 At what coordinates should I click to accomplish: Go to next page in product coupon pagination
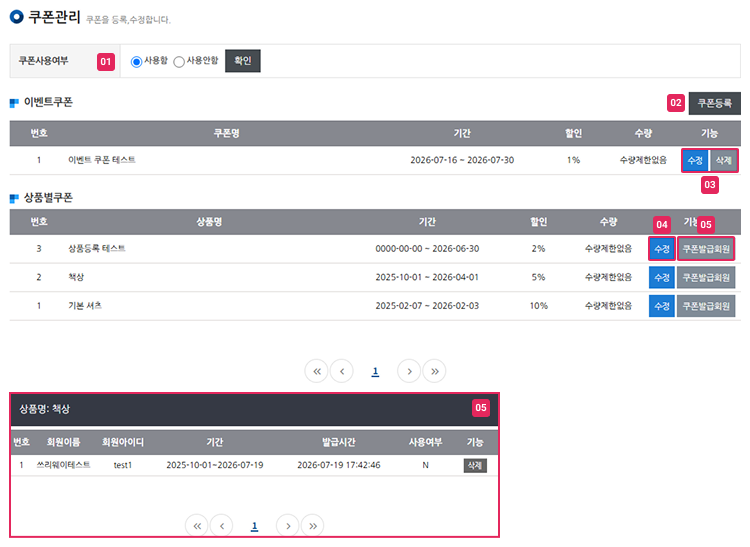tap(409, 371)
